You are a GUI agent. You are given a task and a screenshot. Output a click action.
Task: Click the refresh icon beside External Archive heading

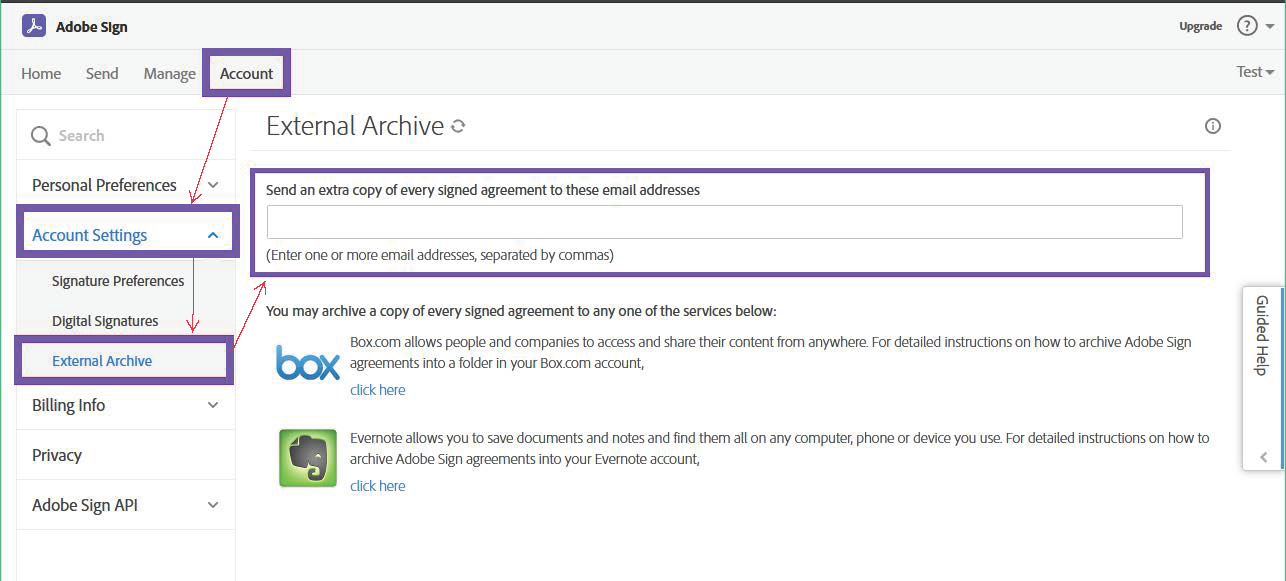pos(457,125)
